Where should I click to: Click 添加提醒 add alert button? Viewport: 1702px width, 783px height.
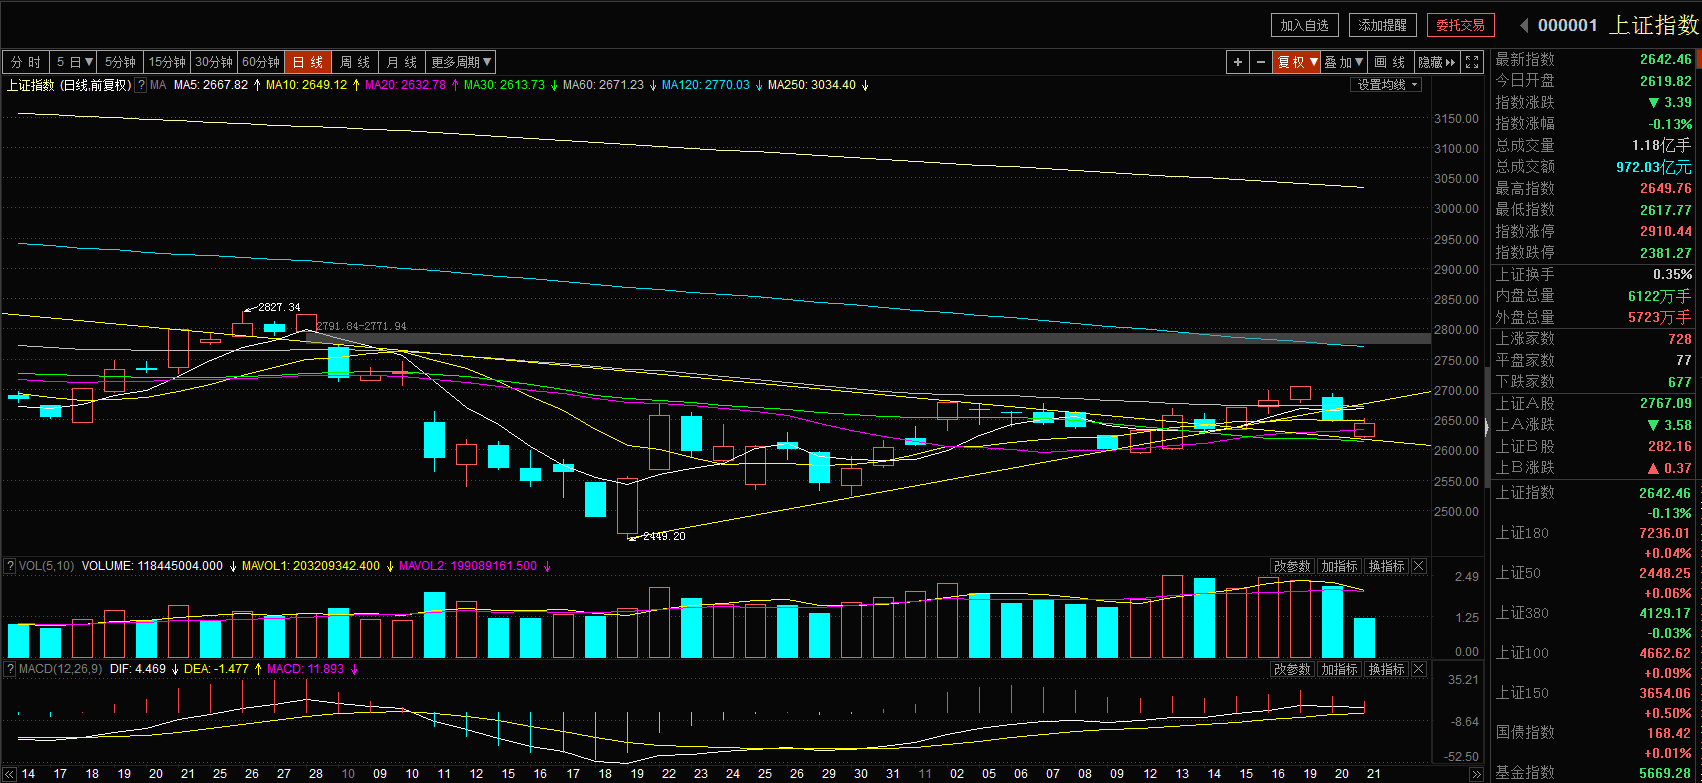(1383, 25)
